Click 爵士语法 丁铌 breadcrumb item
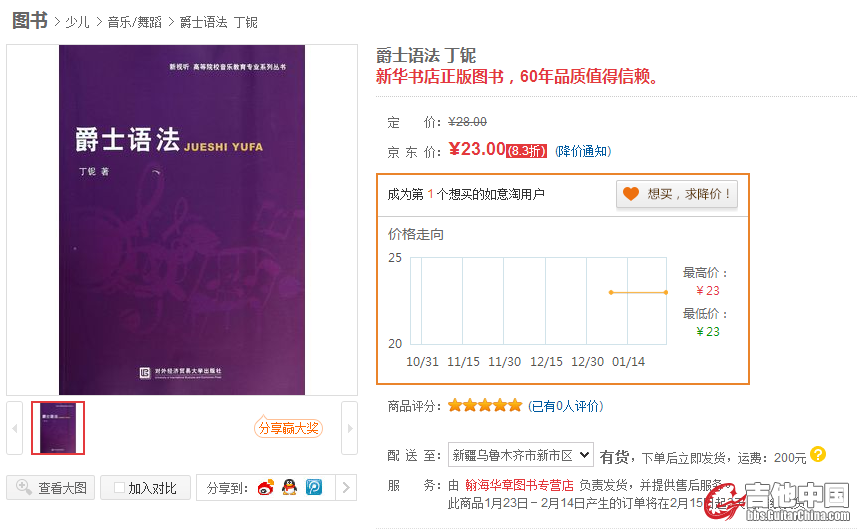The width and height of the screenshot is (857, 531). (219, 22)
